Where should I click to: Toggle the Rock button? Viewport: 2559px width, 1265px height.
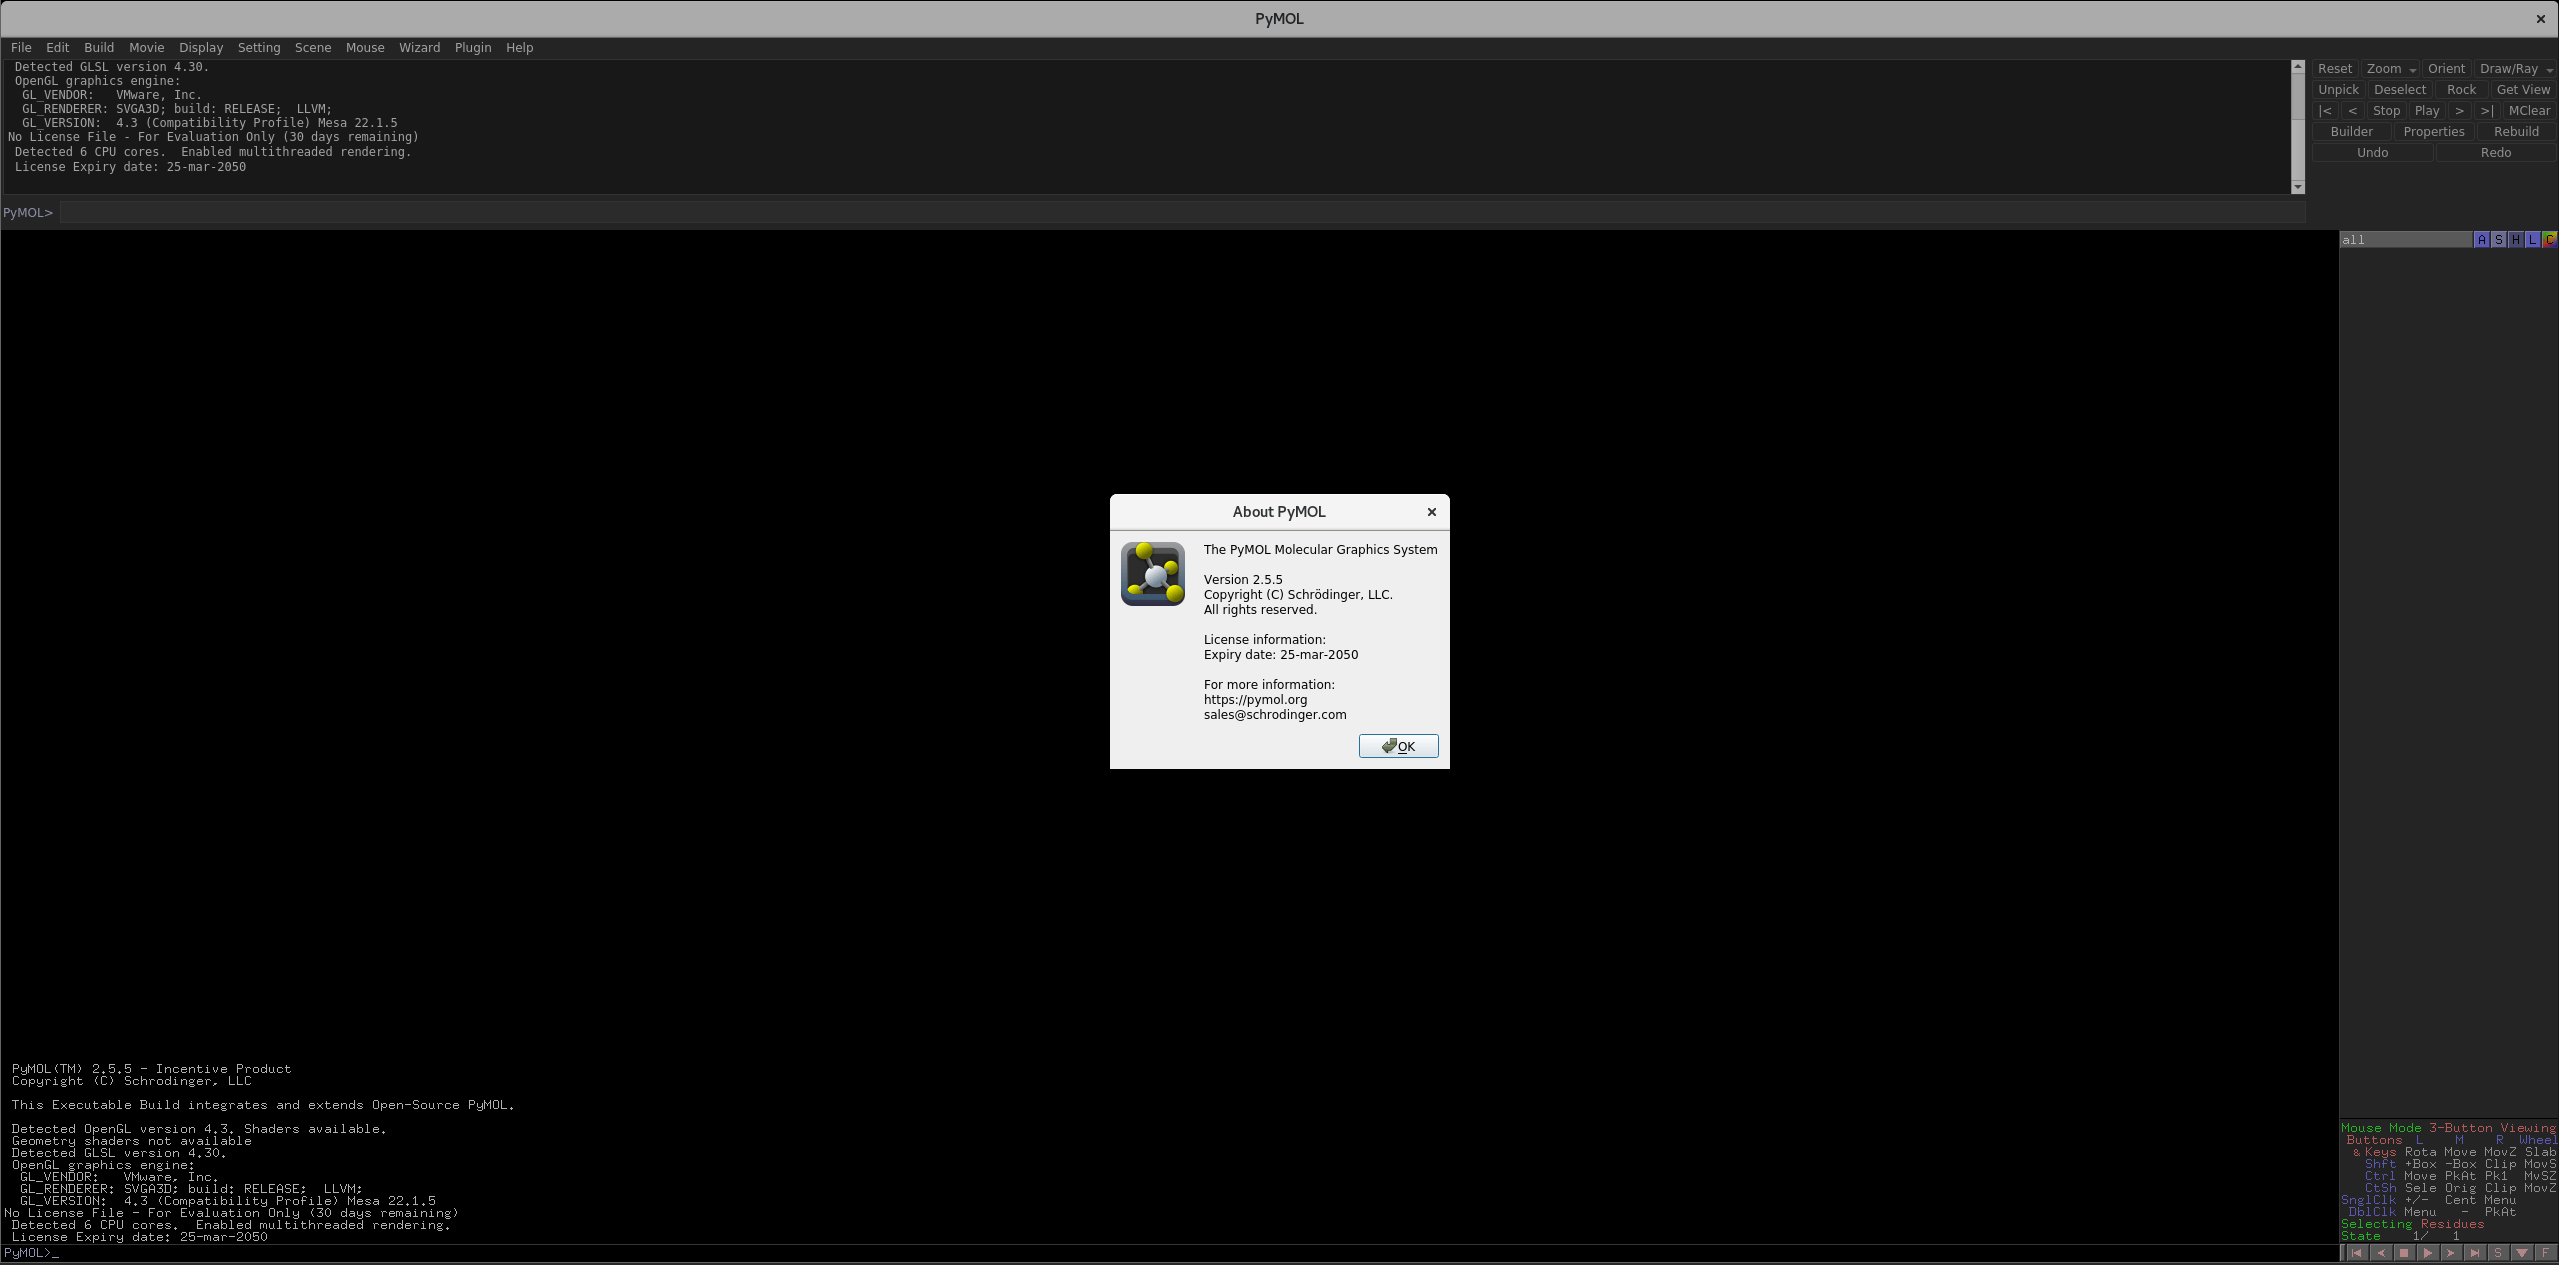(2461, 90)
